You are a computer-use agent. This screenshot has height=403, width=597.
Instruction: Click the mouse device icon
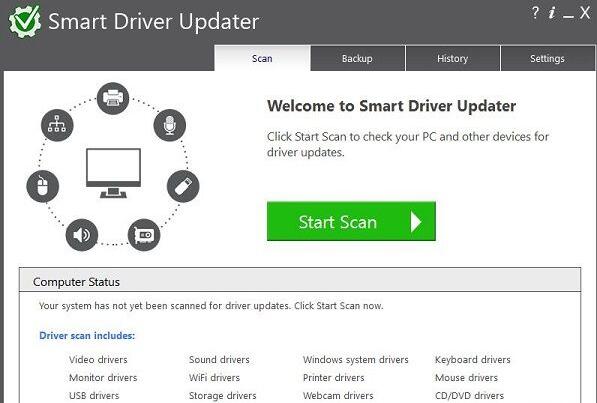pyautogui.click(x=43, y=186)
